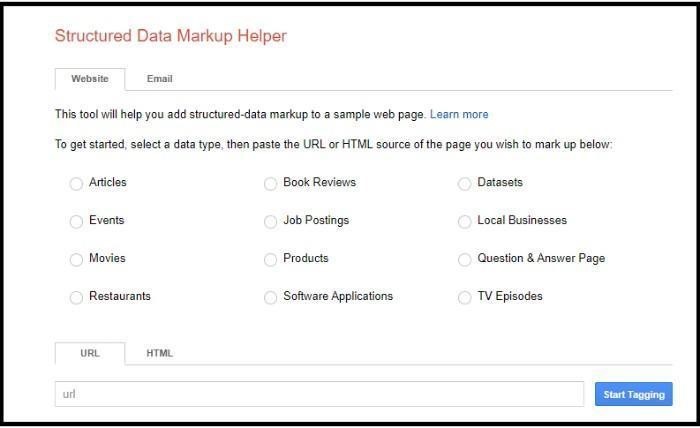This screenshot has width=700, height=428.
Task: Choose the Job Postings option
Action: (x=271, y=221)
